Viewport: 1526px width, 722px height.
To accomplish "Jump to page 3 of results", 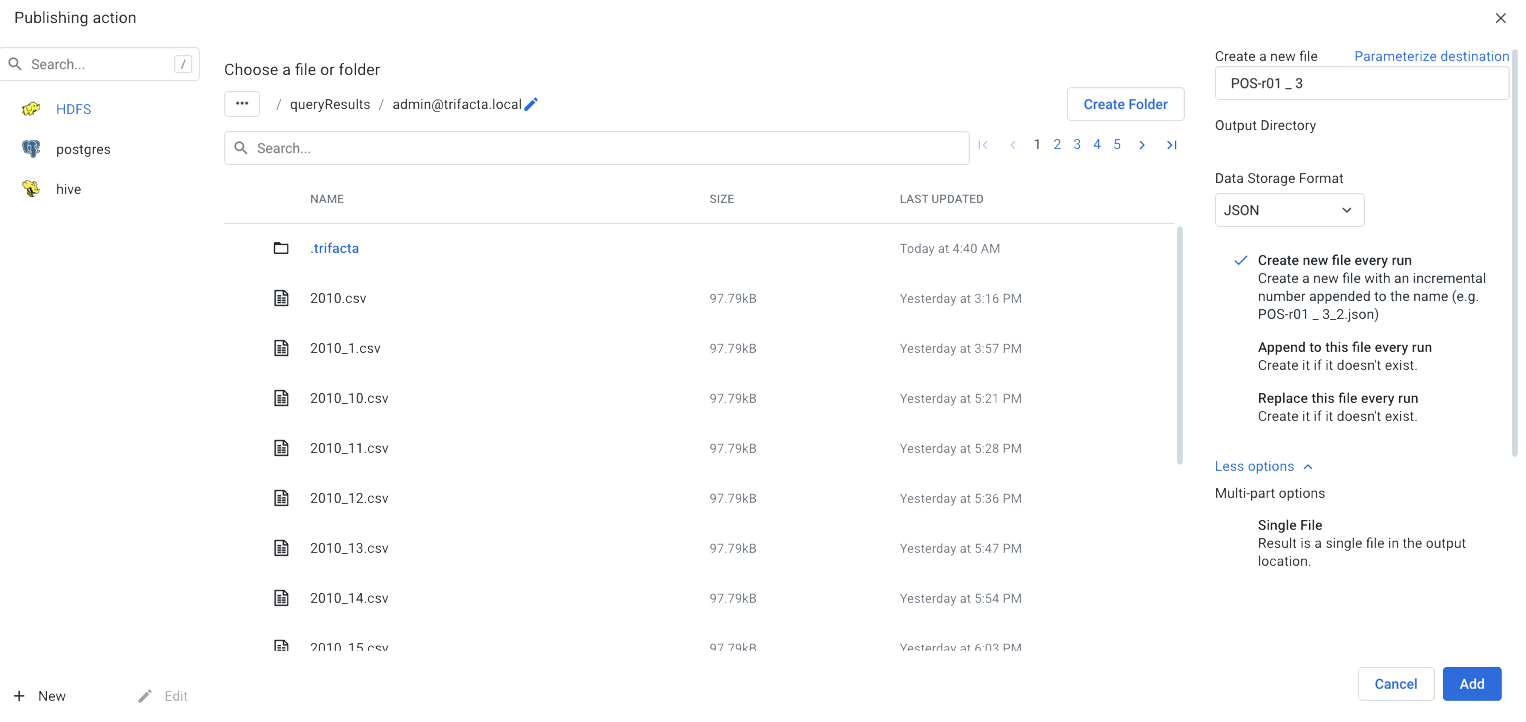I will [1077, 145].
